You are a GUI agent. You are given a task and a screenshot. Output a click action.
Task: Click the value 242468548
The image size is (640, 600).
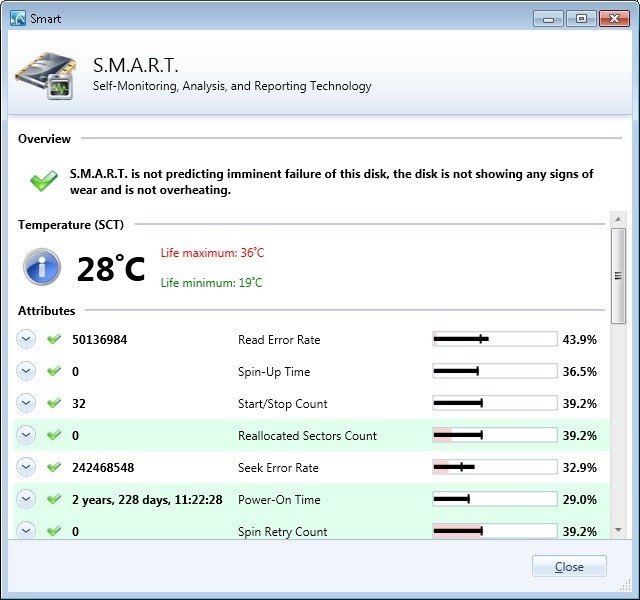[x=103, y=467]
